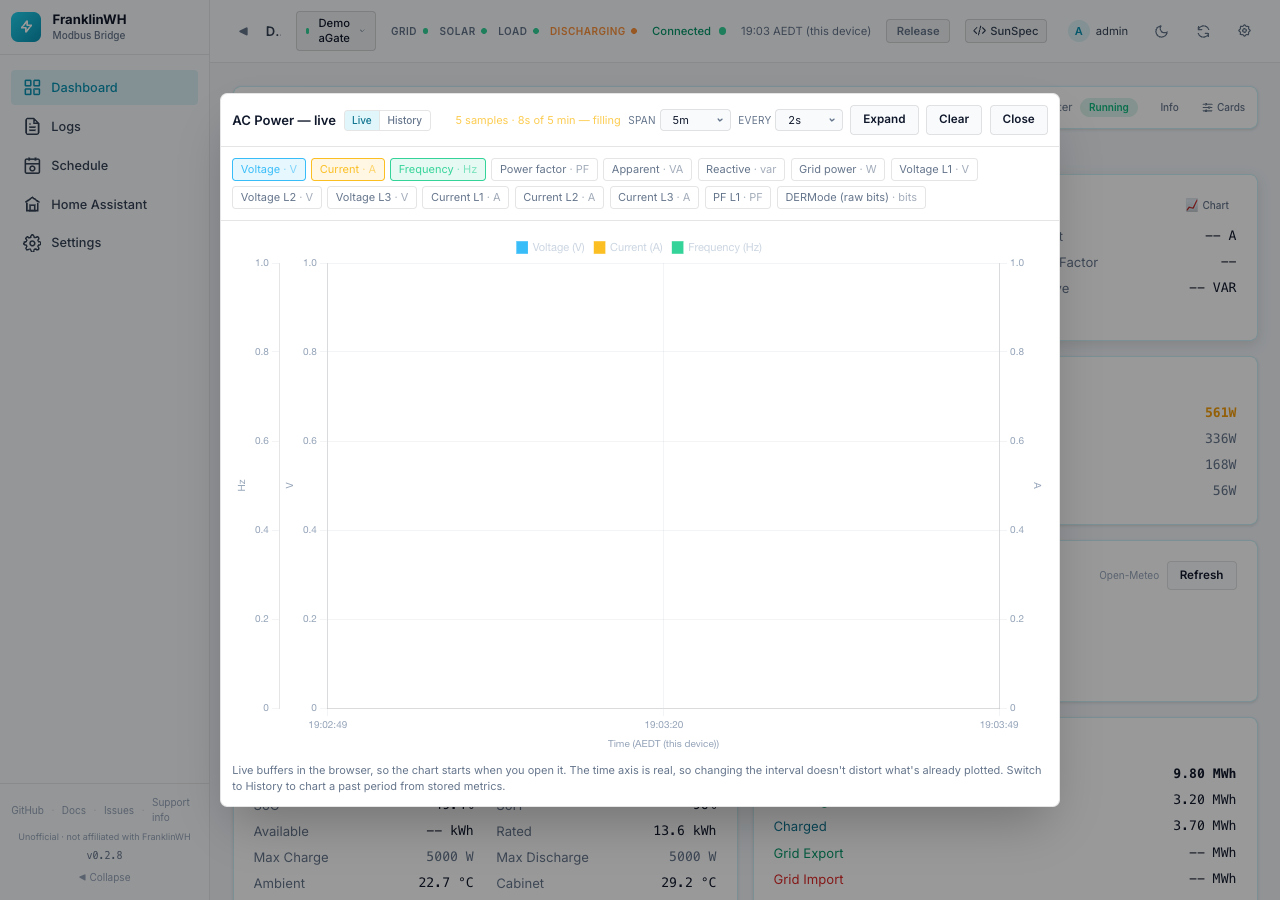Open the Support info footer link

click(170, 810)
